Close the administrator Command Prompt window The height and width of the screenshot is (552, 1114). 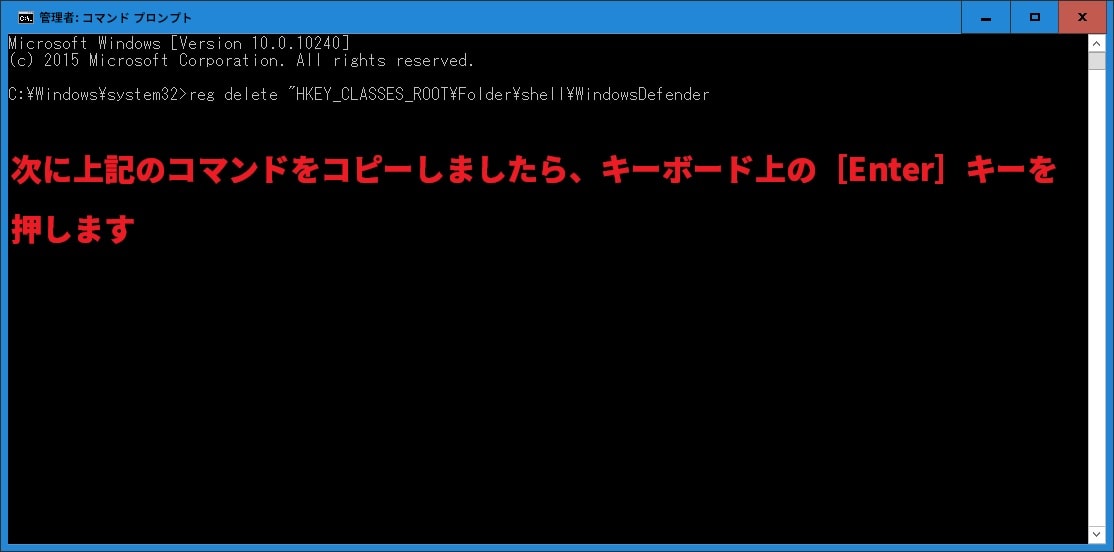1082,17
